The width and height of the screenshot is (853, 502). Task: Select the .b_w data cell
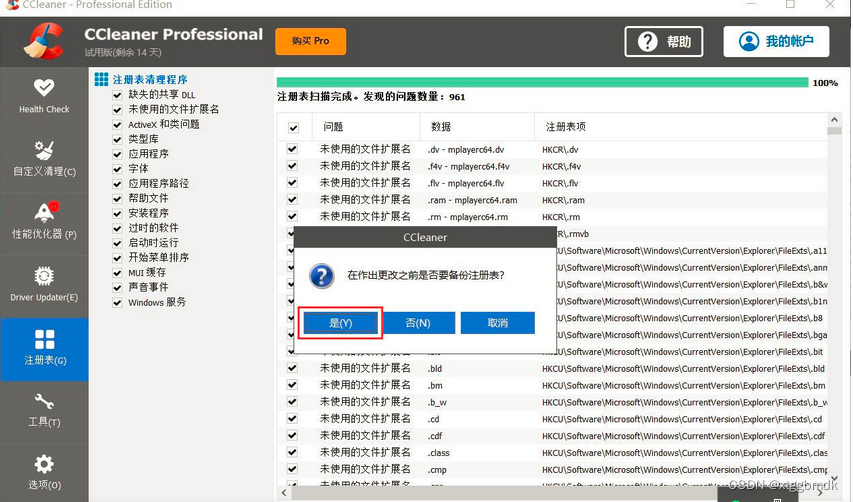click(437, 402)
